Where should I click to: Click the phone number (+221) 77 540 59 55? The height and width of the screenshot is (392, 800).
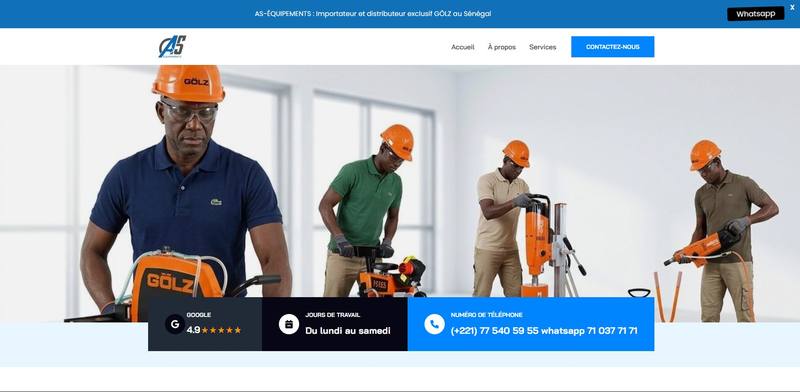[x=494, y=331]
